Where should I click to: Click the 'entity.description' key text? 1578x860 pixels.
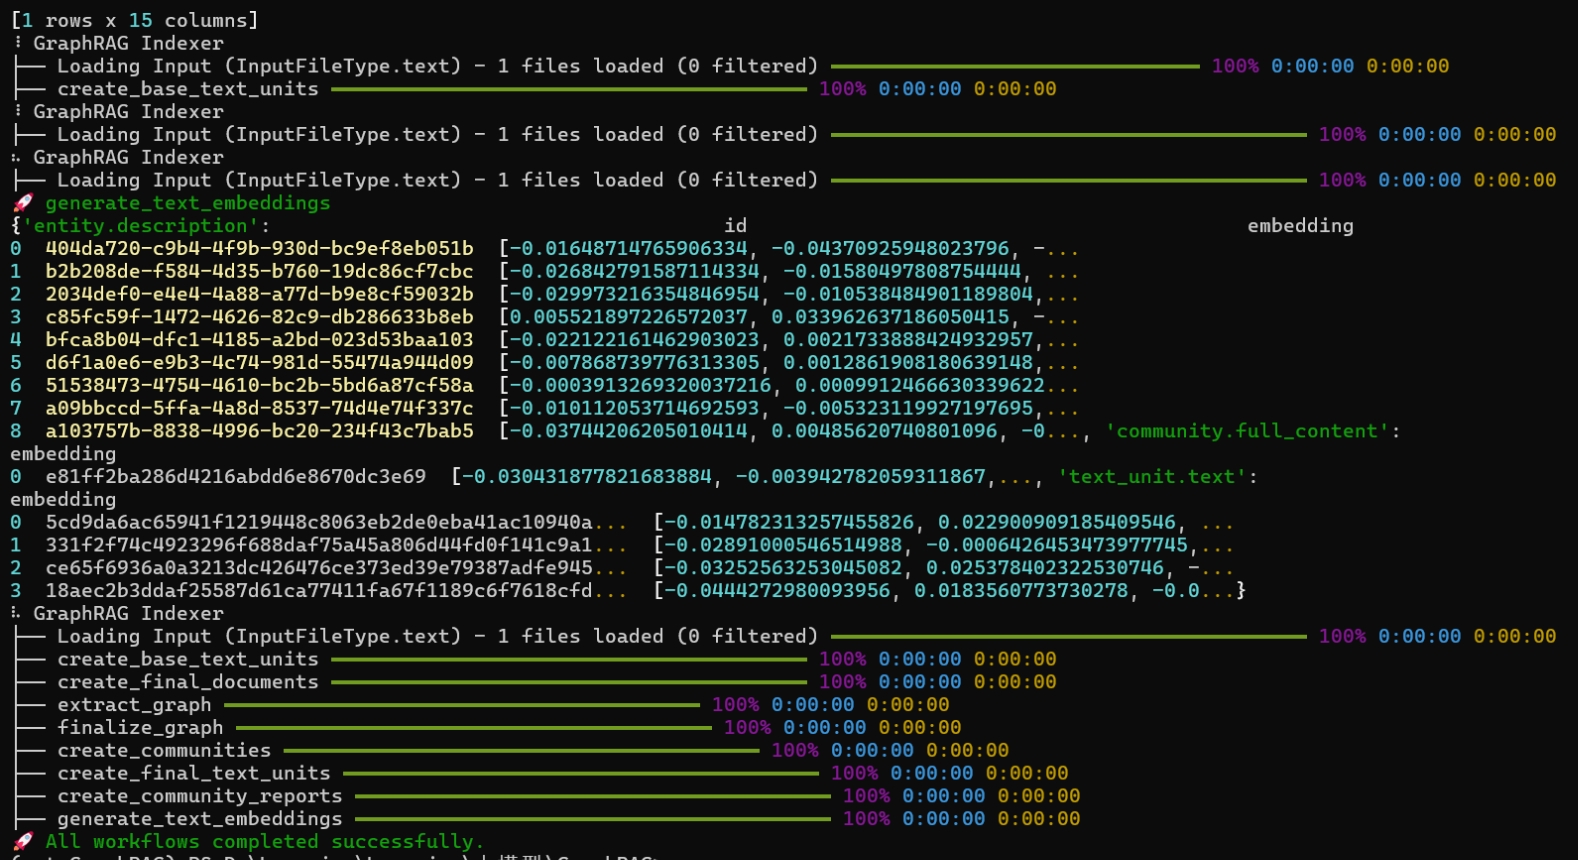click(140, 226)
